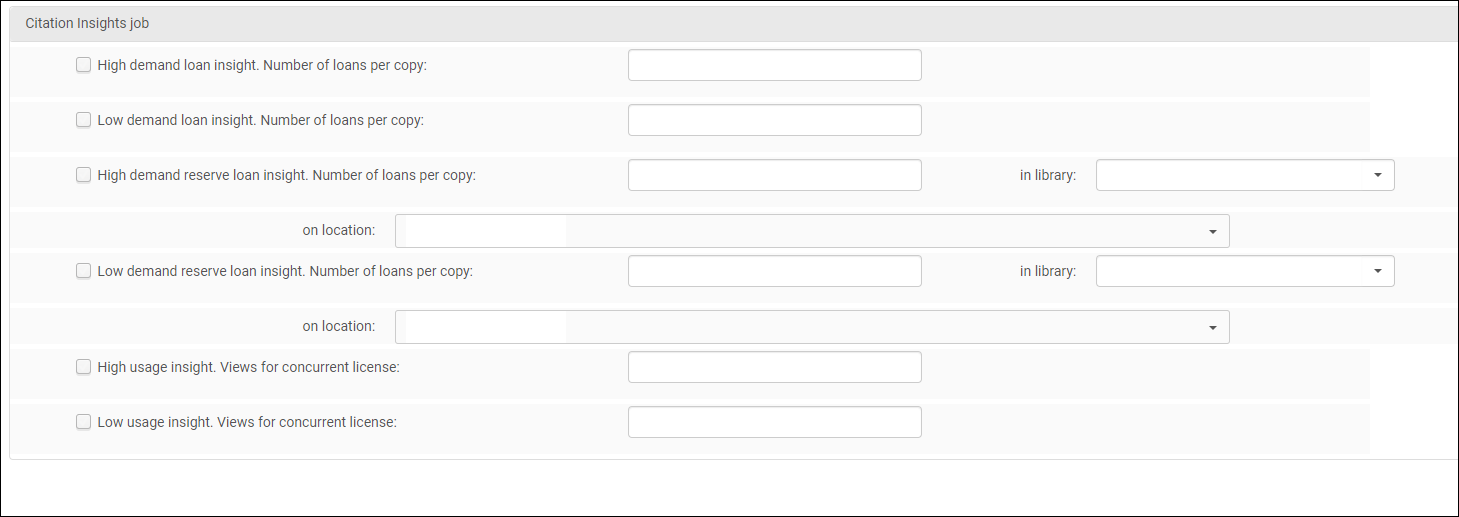Enable High demand loan insight checkbox
The image size is (1459, 517).
(84, 65)
